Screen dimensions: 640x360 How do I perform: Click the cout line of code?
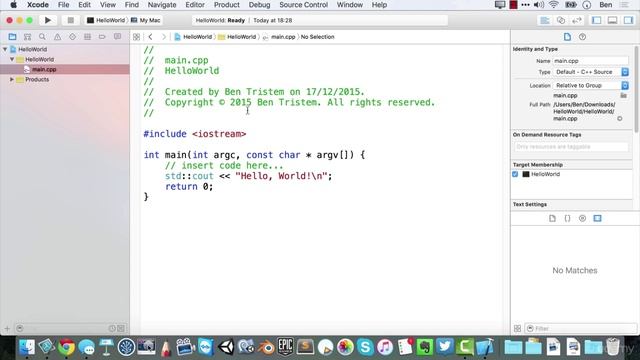coord(249,176)
